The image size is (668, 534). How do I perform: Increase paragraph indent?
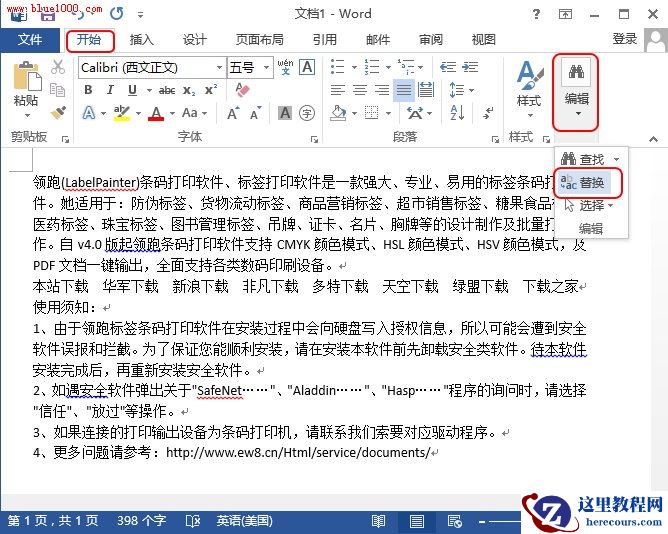470,67
